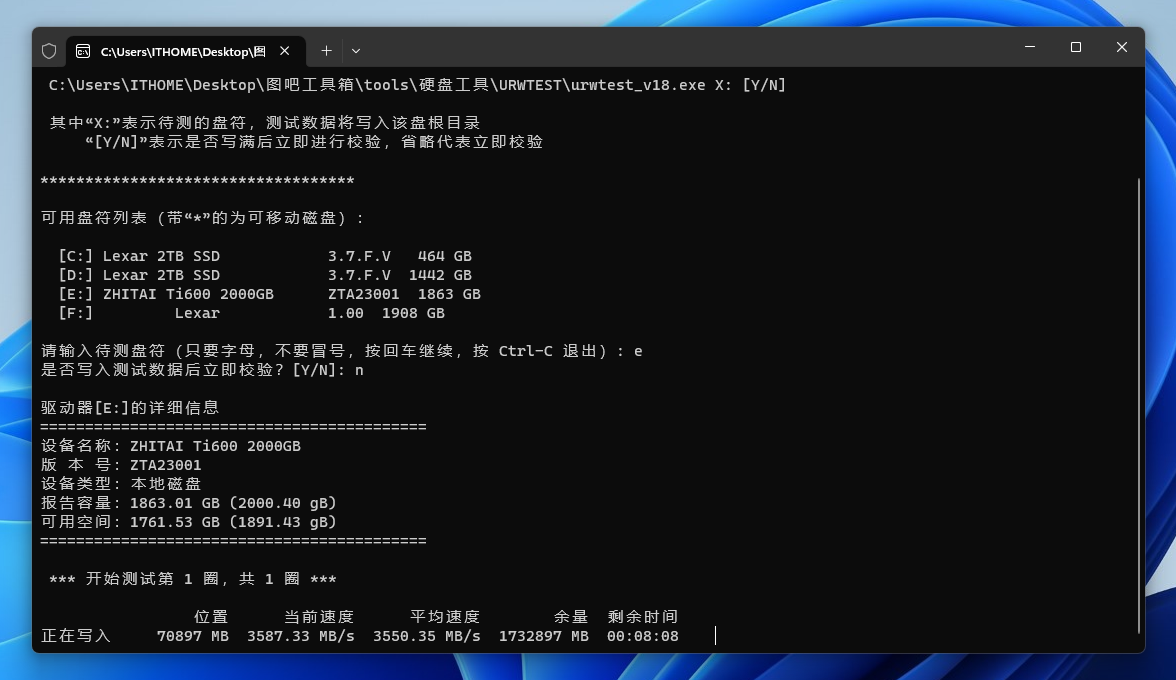Click the administrator shield icon in title bar
The image size is (1176, 680).
click(49, 50)
